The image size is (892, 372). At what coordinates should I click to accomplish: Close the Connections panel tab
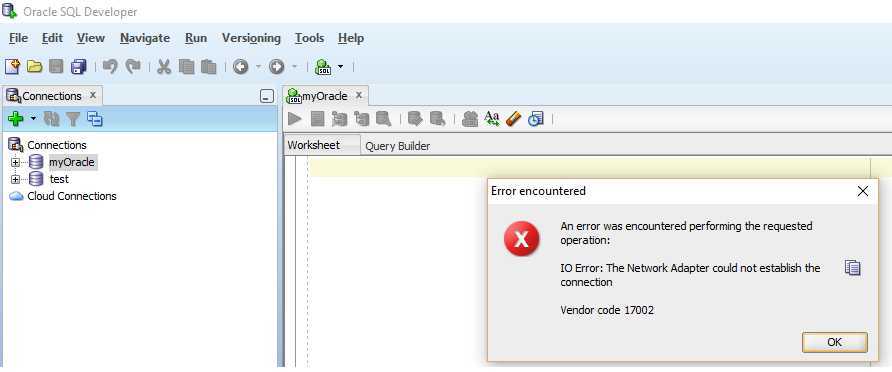tap(93, 95)
